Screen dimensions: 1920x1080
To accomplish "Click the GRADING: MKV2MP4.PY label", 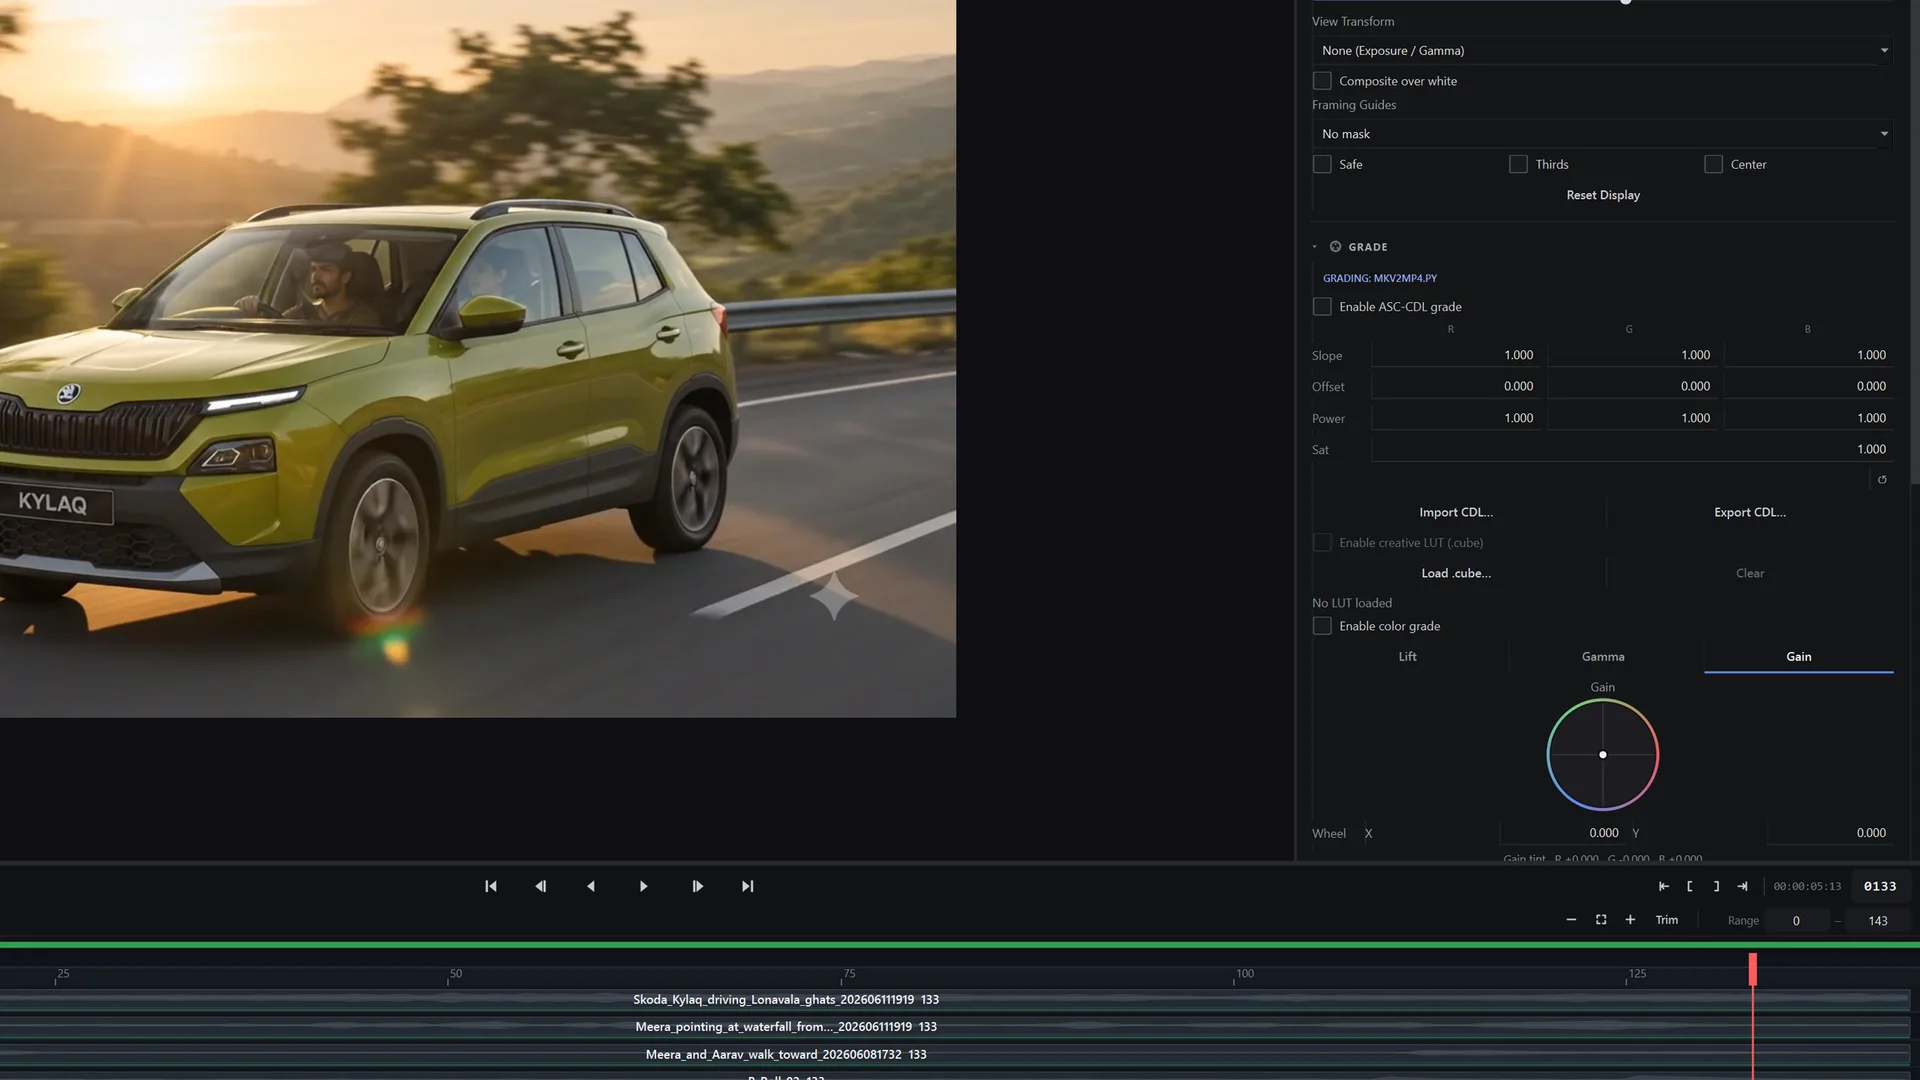I will click(x=1379, y=278).
